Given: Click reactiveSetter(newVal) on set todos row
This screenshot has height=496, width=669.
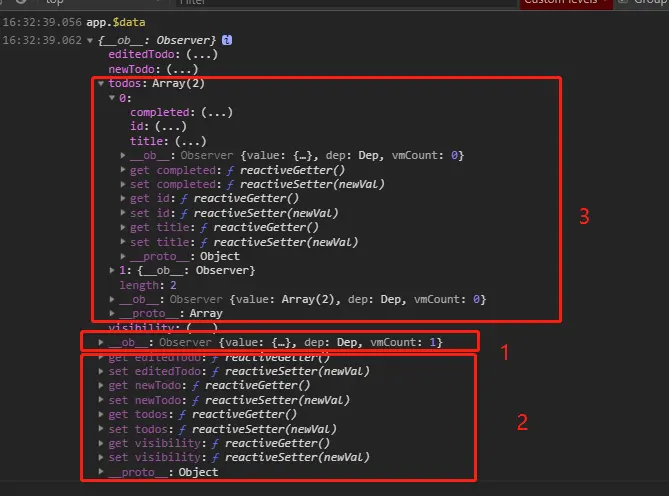Looking at the screenshot, I should coord(264,429).
